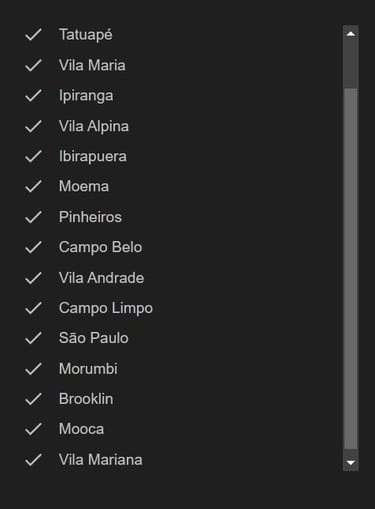This screenshot has width=375, height=509.
Task: Select the Morumbi list entry
Action: tap(180, 369)
